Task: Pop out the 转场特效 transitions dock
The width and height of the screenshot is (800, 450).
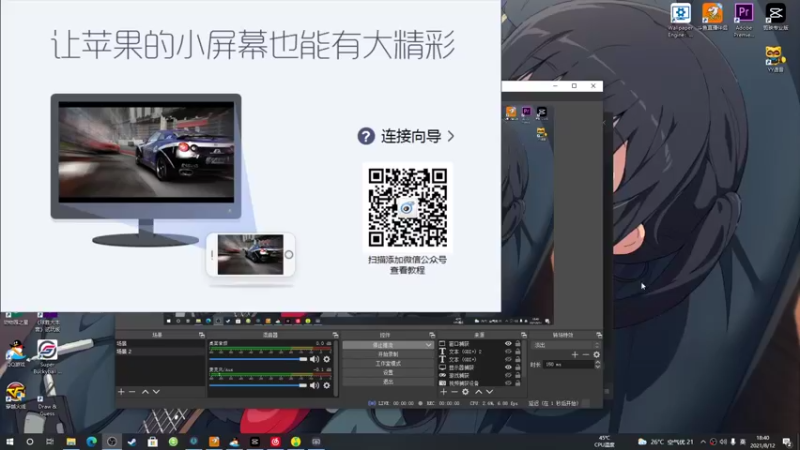Action: click(x=598, y=335)
